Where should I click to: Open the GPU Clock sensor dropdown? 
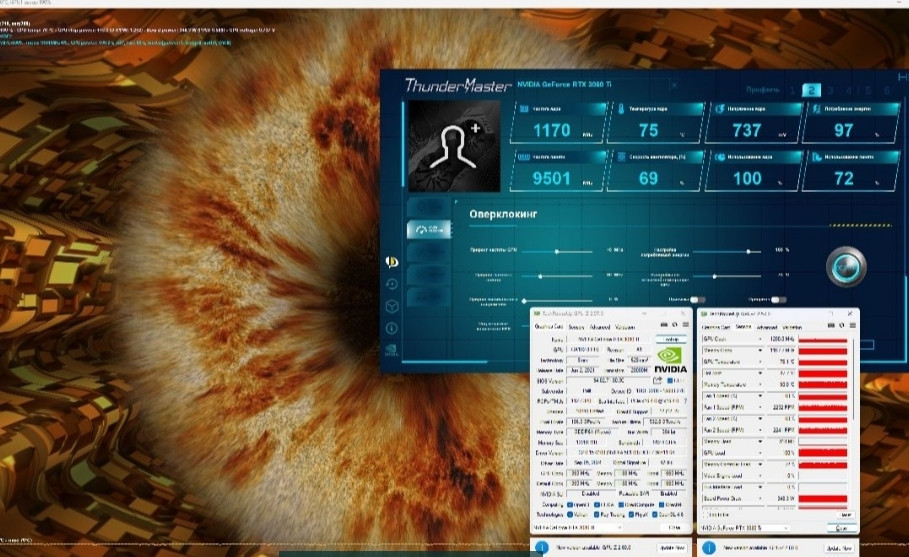[x=760, y=338]
